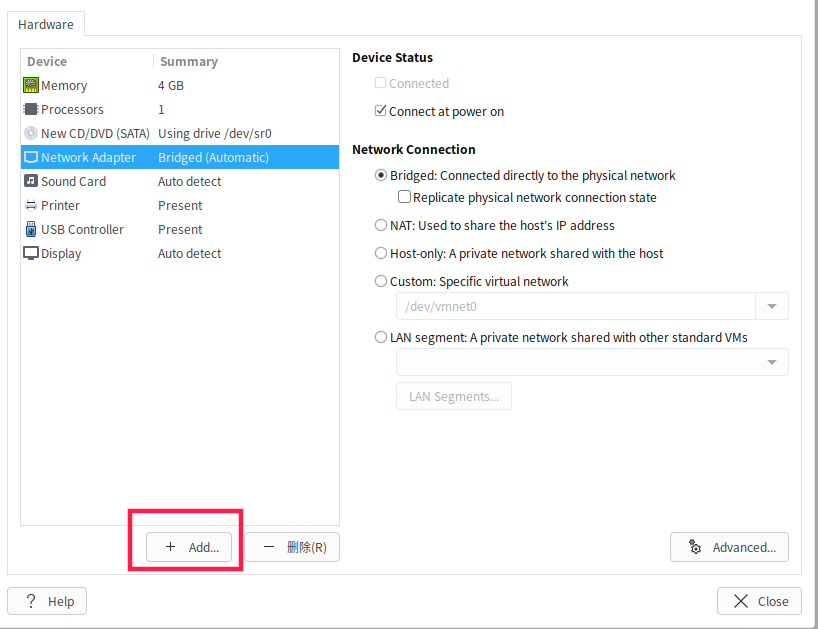Select the Printer icon in the device list
The width and height of the screenshot is (818, 629).
tap(31, 205)
